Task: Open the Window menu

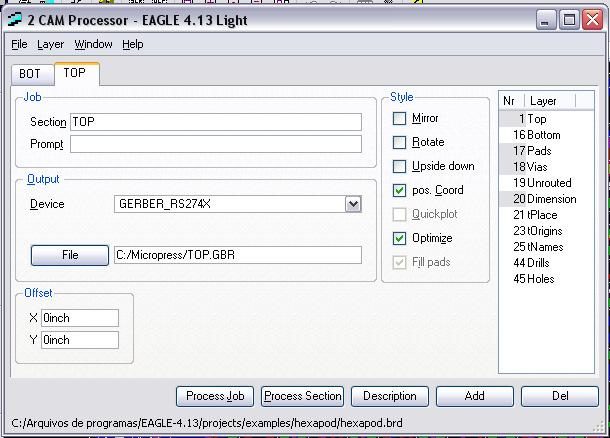Action: point(93,44)
